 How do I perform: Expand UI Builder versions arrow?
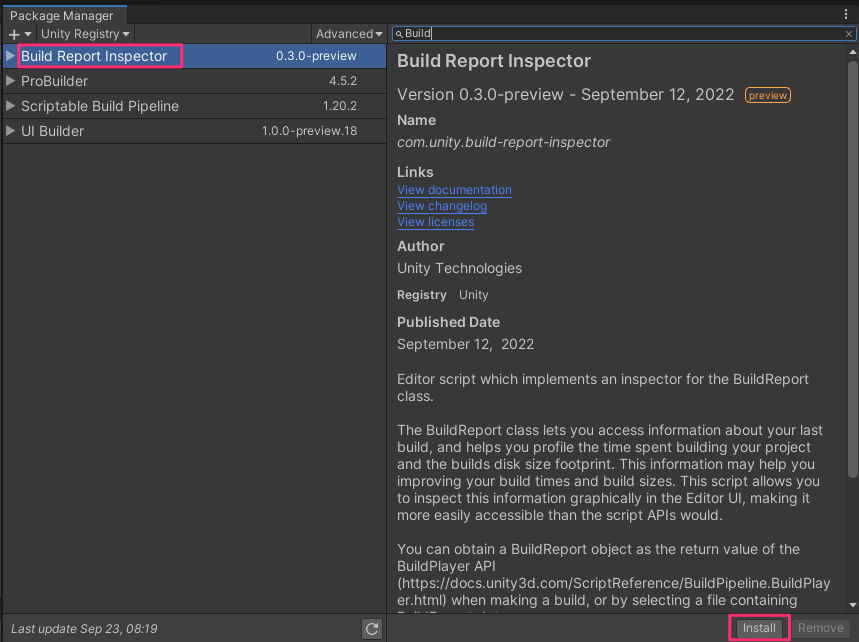(x=10, y=131)
